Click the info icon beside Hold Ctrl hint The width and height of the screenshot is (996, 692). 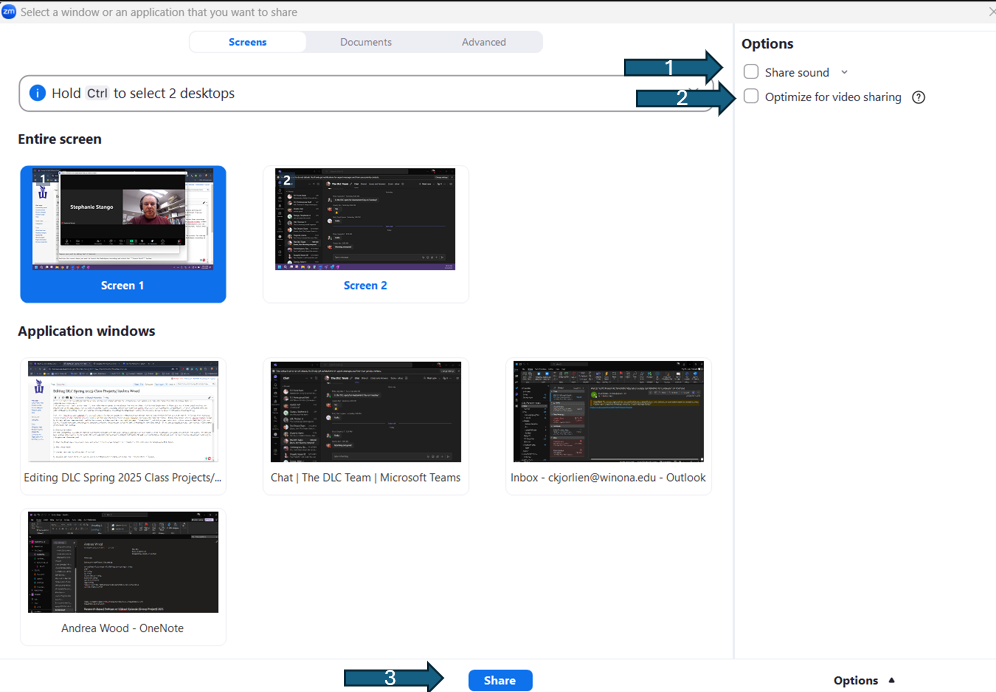point(37,93)
